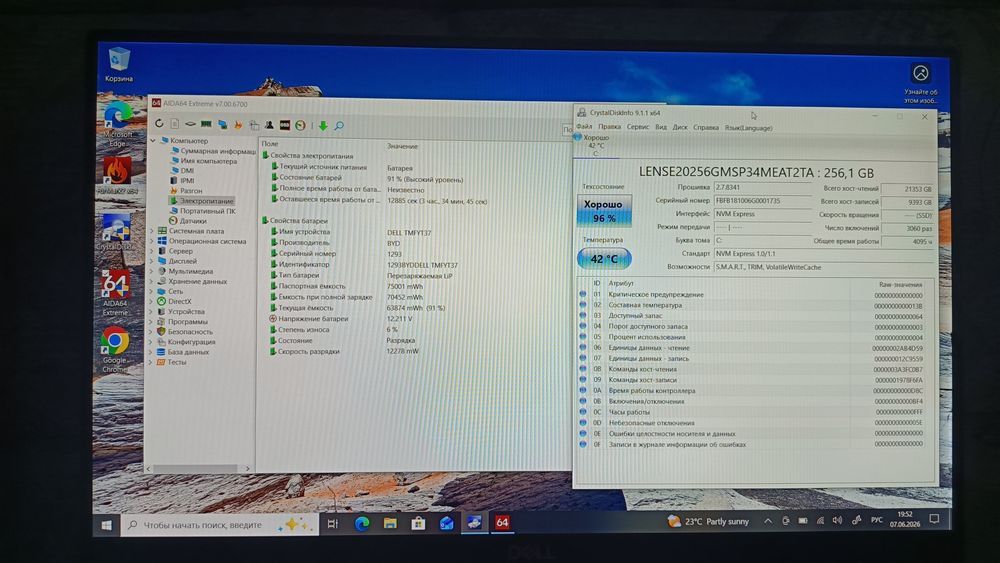1000x563 pixels.
Task: Select Датчики tree item
Action: point(193,221)
